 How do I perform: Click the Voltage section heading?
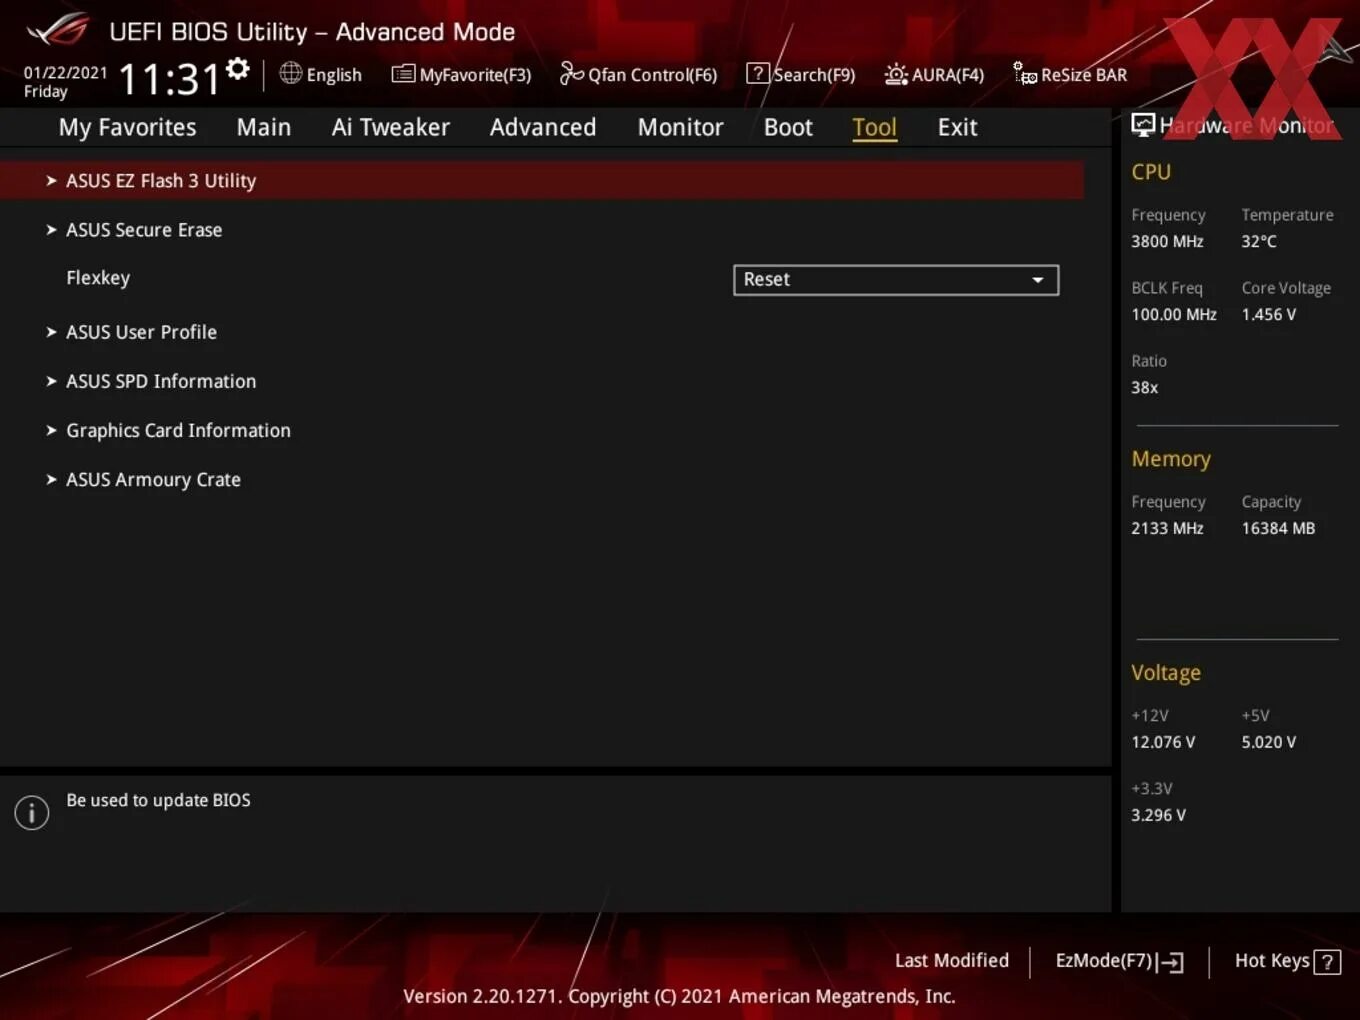[1166, 673]
